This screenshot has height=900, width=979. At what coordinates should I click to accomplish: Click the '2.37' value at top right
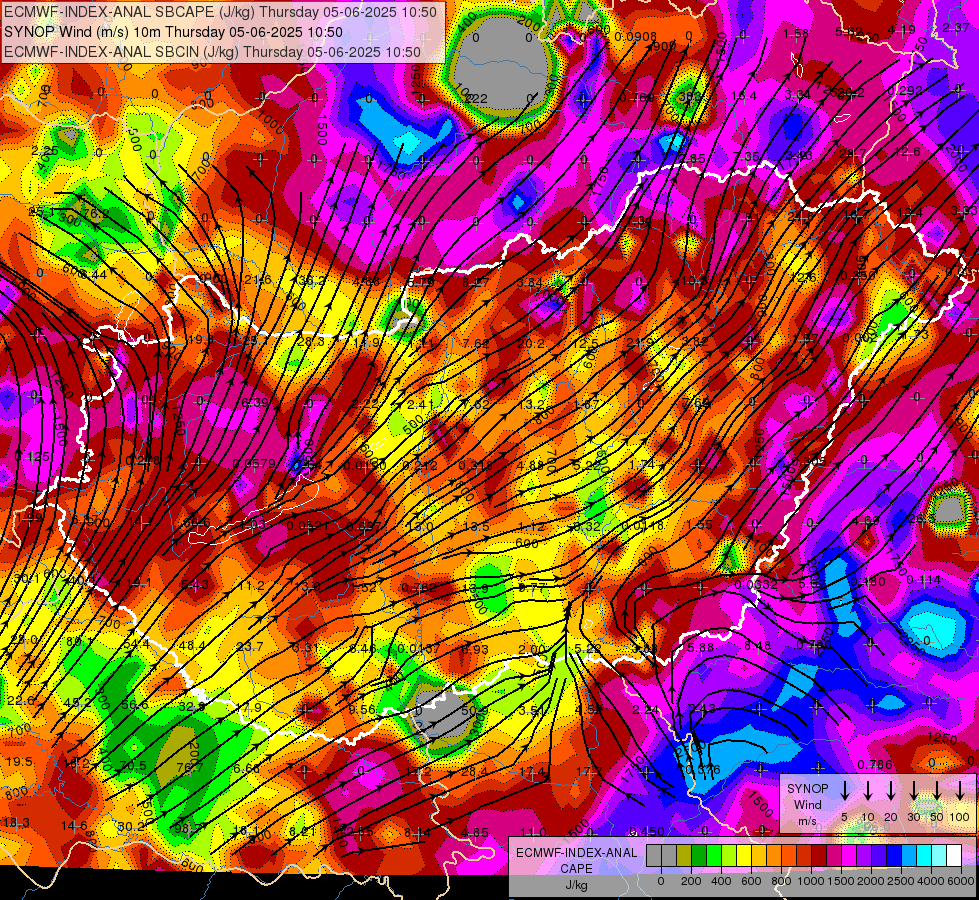pyautogui.click(x=956, y=27)
